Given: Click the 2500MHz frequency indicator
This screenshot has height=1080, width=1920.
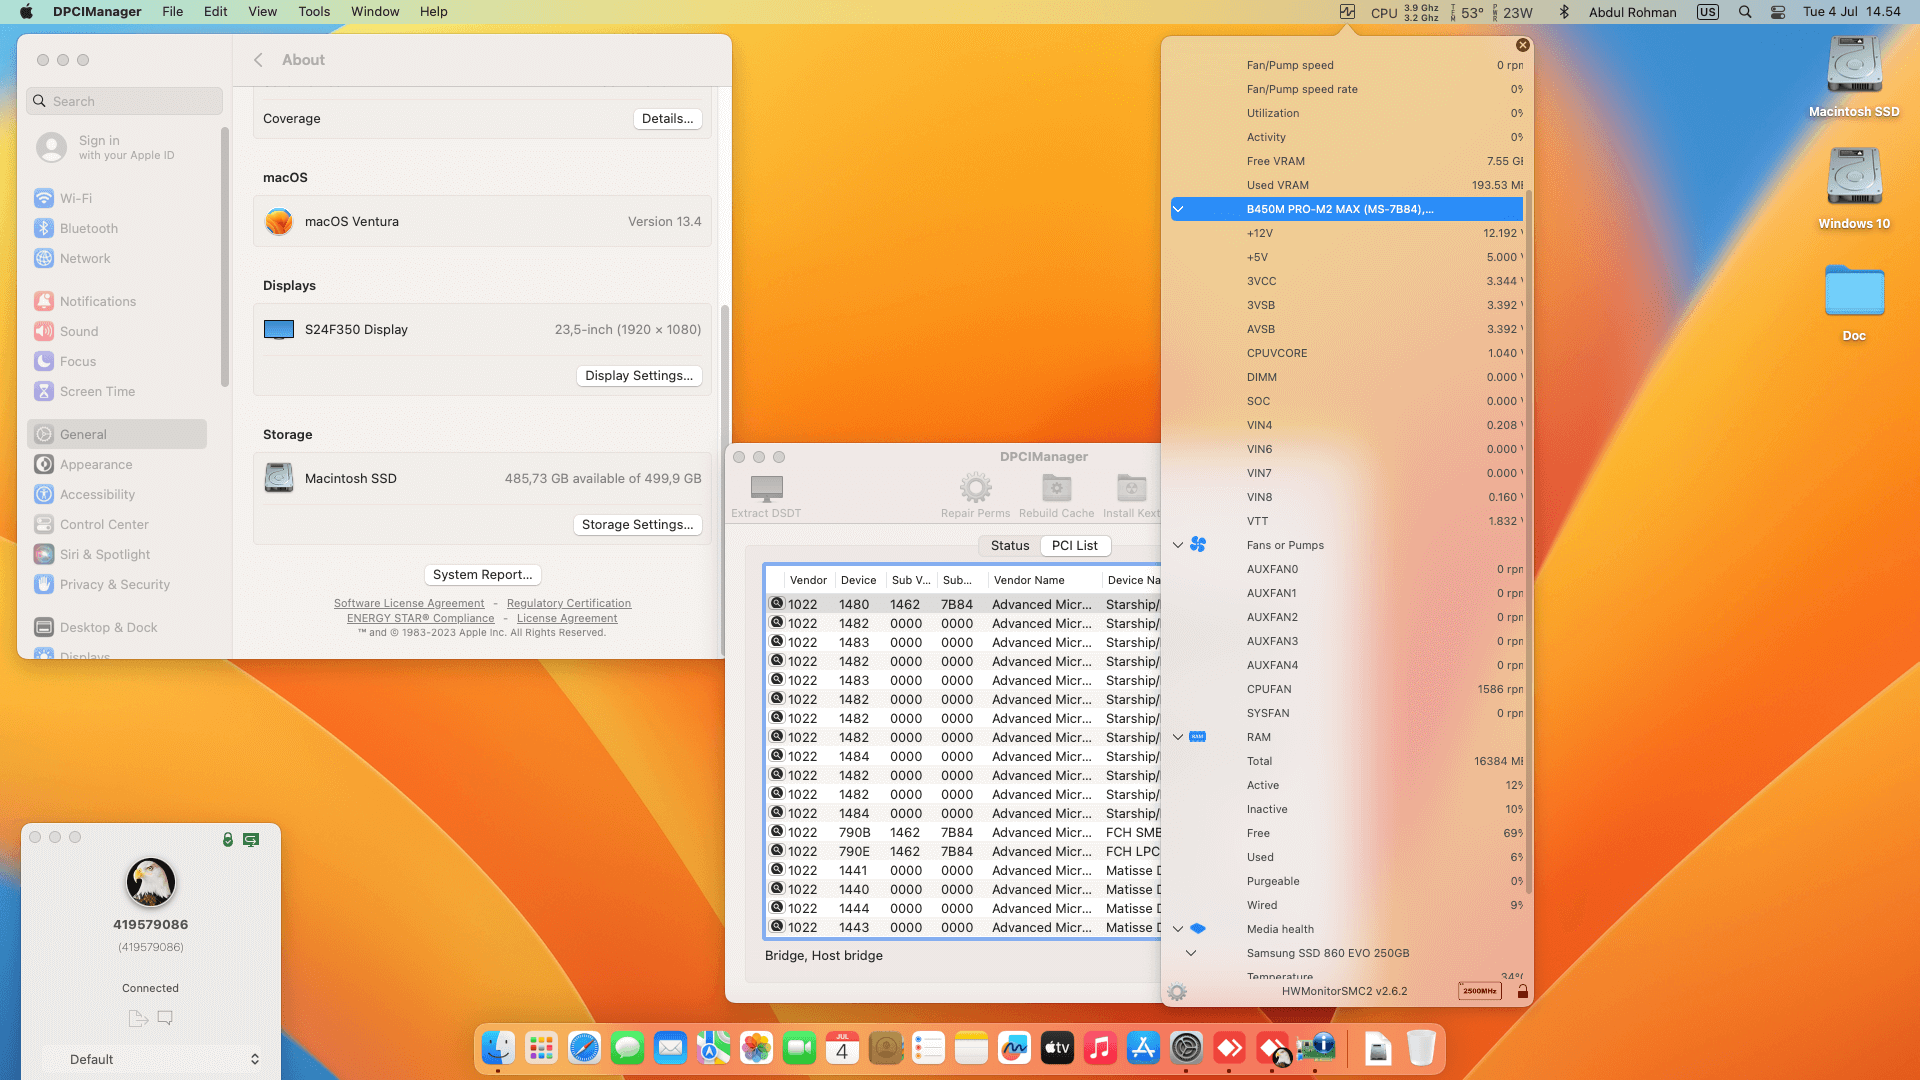Looking at the screenshot, I should tap(1479, 991).
